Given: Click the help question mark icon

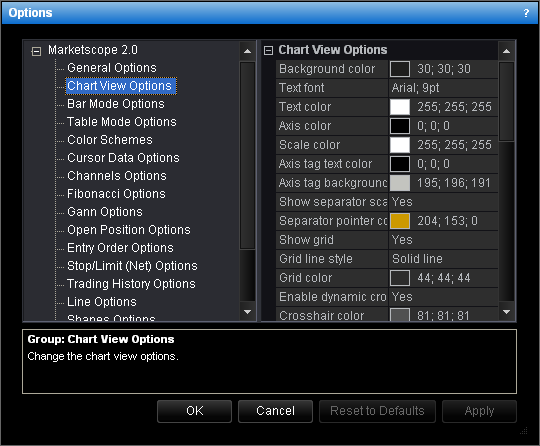Looking at the screenshot, I should (x=526, y=13).
